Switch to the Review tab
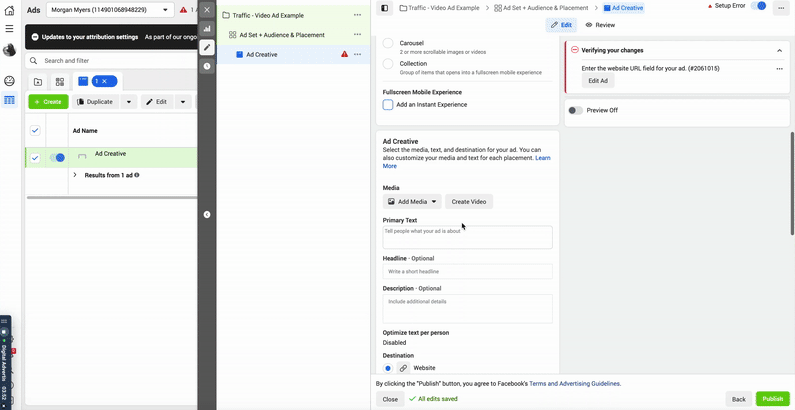795x410 pixels. (600, 25)
